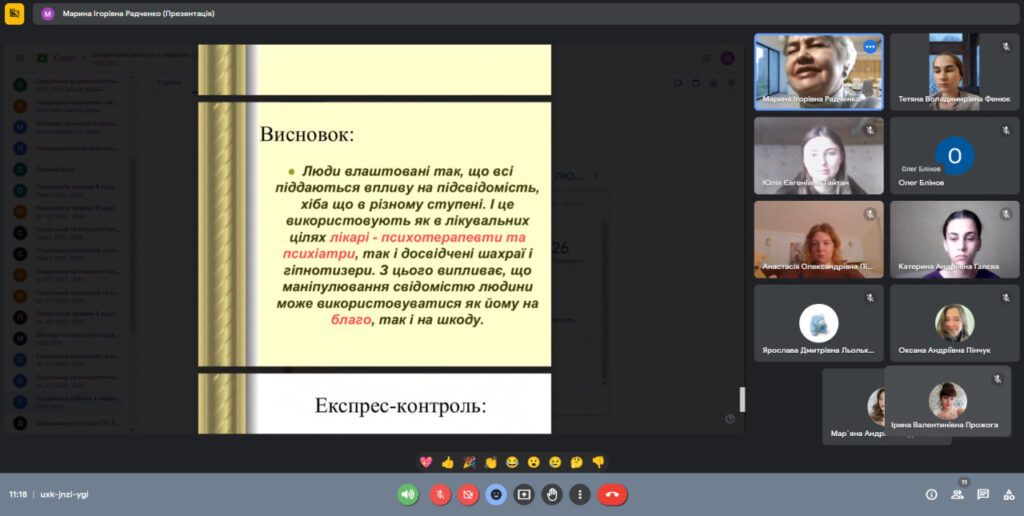Image resolution: width=1024 pixels, height=516 pixels.
Task: Raise hand using the hand icon
Action: pos(552,494)
